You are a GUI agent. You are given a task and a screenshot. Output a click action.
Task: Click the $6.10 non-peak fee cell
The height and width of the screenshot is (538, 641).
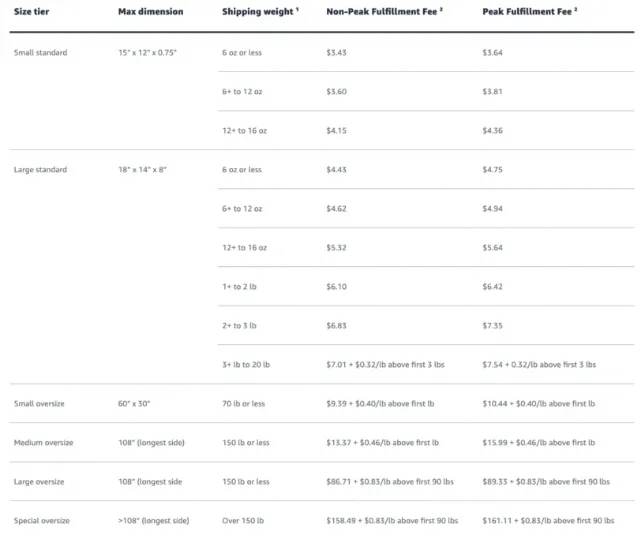click(336, 287)
